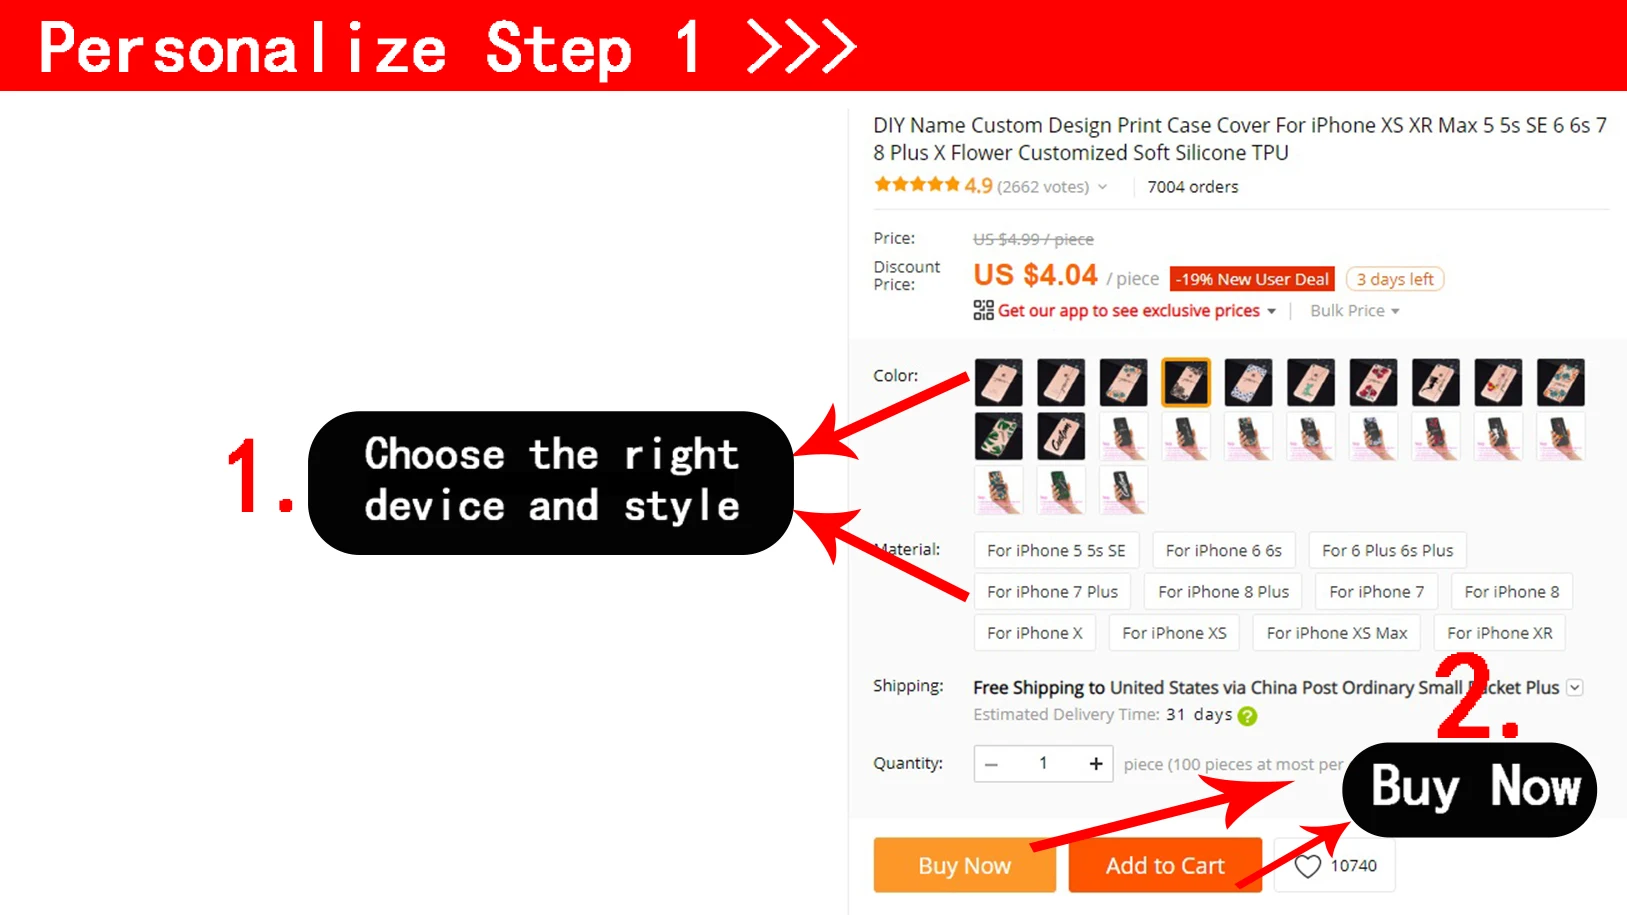Click the five-star rating icons
The image size is (1627, 915).
pyautogui.click(x=916, y=185)
